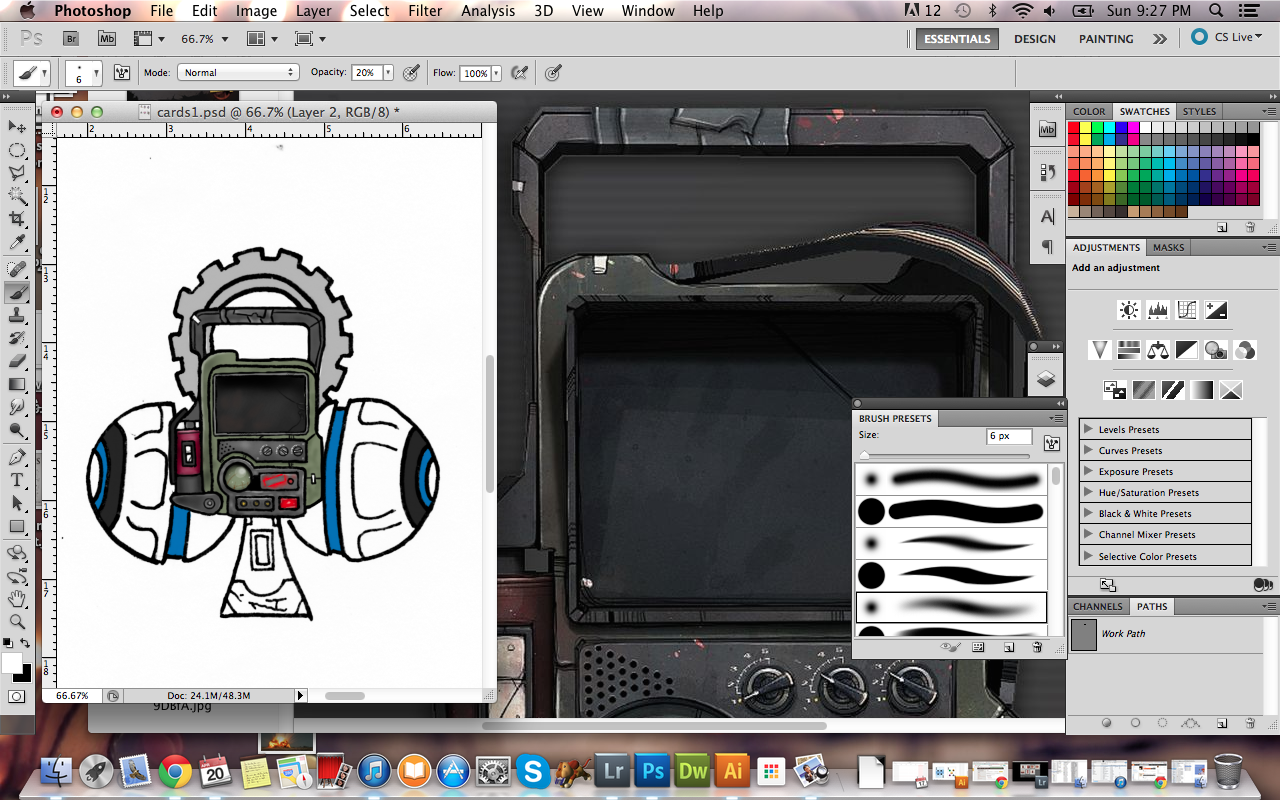Delete the selected path with the trash icon

point(1250,723)
